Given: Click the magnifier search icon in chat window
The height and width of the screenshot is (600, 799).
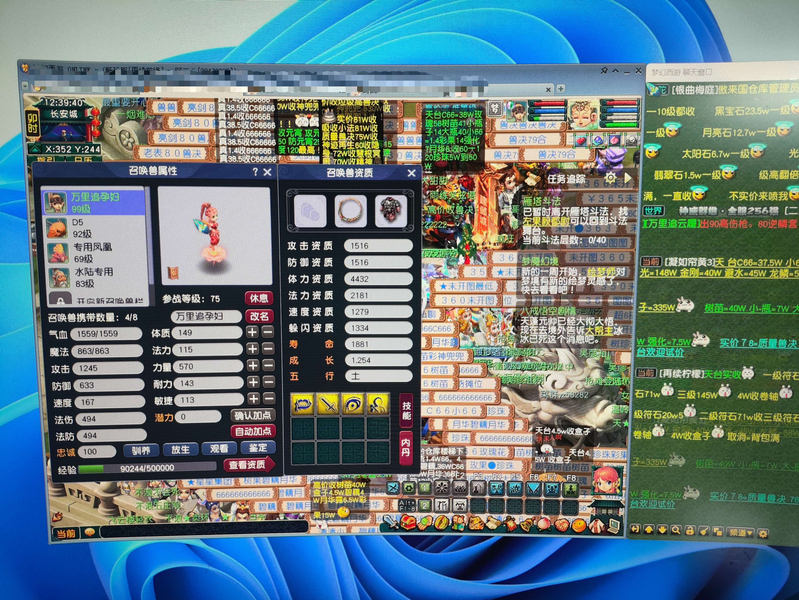Looking at the screenshot, I should tap(676, 530).
